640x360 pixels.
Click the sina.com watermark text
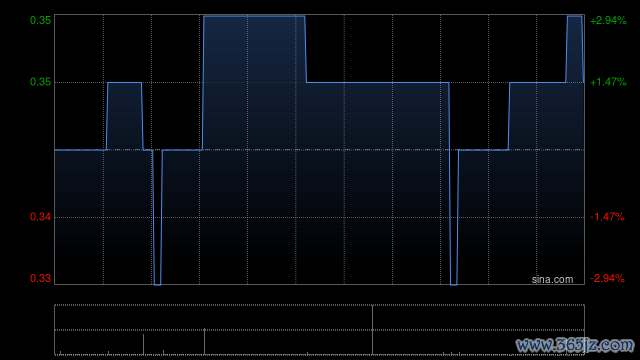pyautogui.click(x=552, y=280)
